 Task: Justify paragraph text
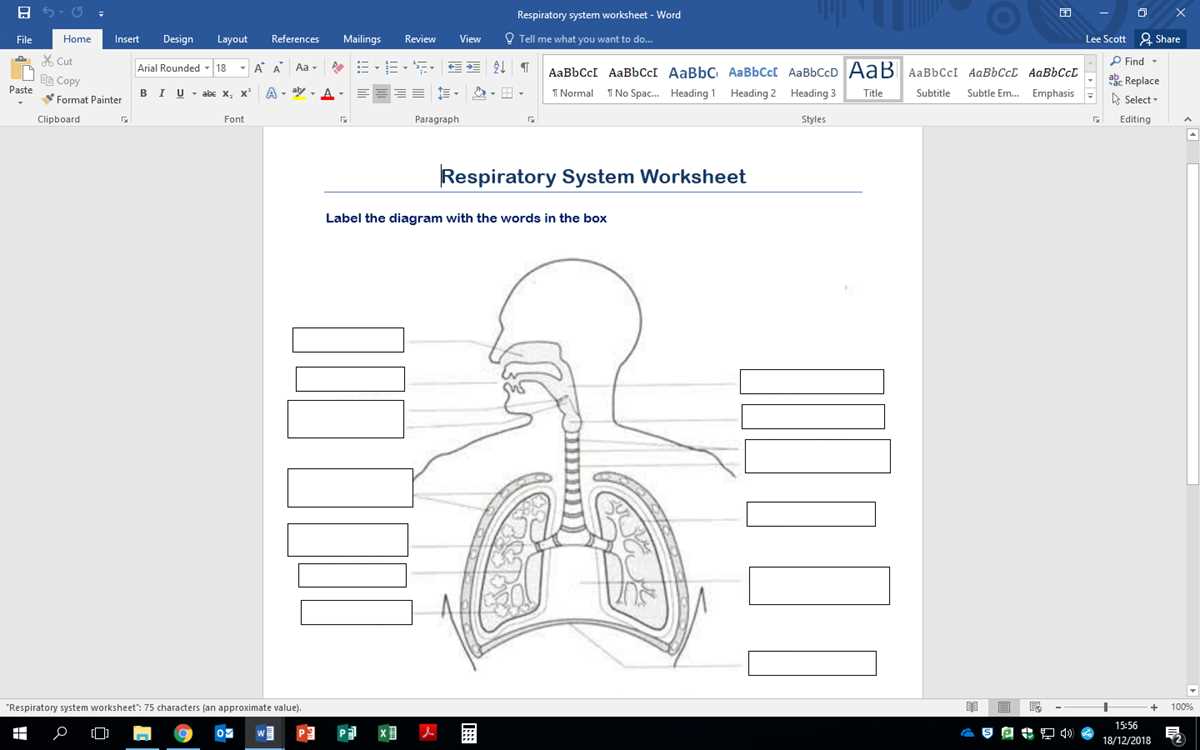point(418,93)
